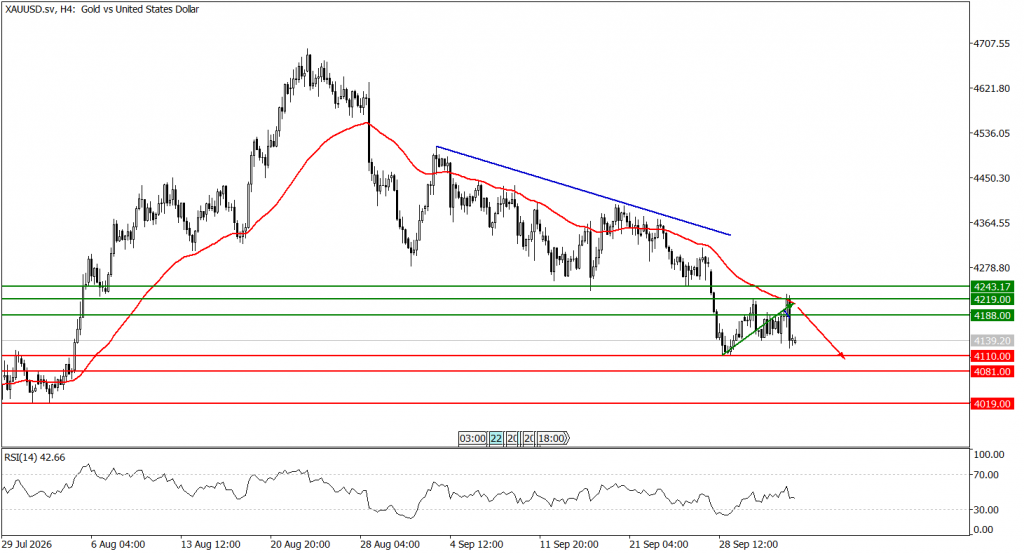Select the 4243.17 green level price tag

[992, 286]
